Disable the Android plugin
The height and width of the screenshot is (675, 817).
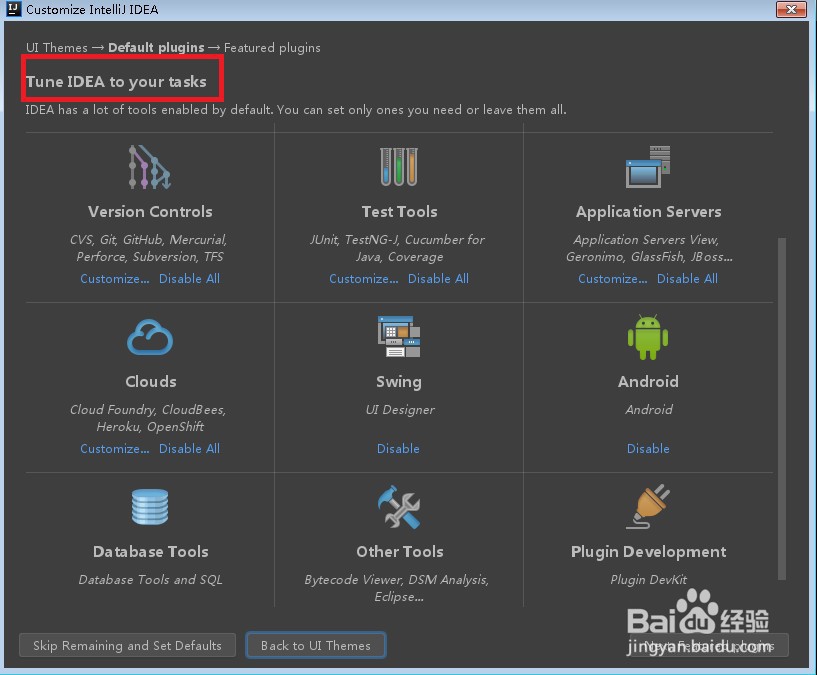(x=648, y=449)
